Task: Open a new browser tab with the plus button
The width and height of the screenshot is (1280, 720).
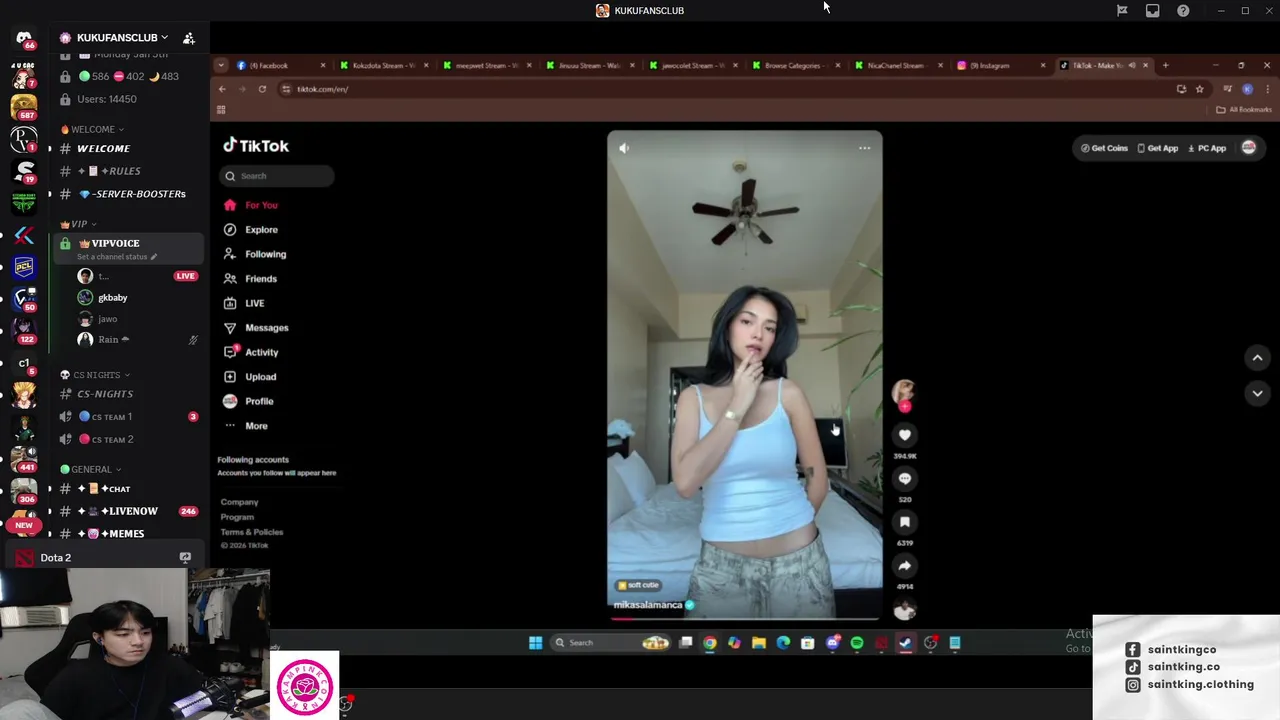Action: (1165, 66)
